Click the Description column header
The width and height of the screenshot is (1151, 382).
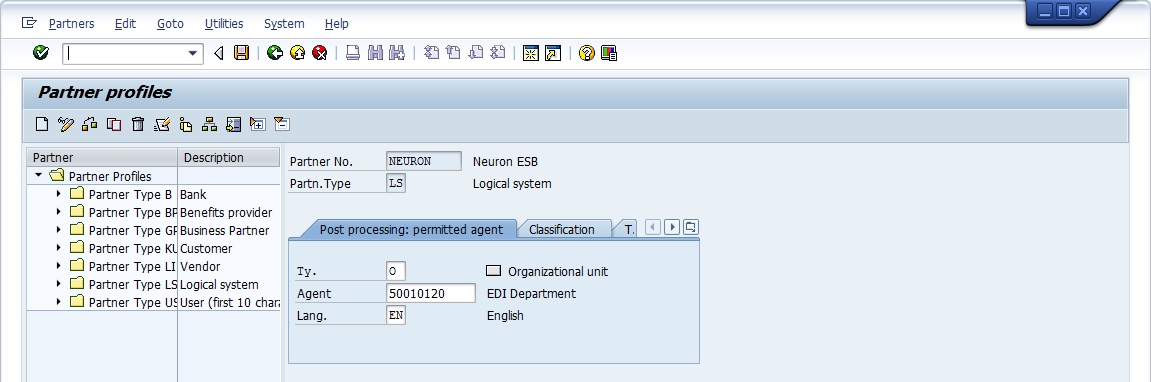click(229, 157)
